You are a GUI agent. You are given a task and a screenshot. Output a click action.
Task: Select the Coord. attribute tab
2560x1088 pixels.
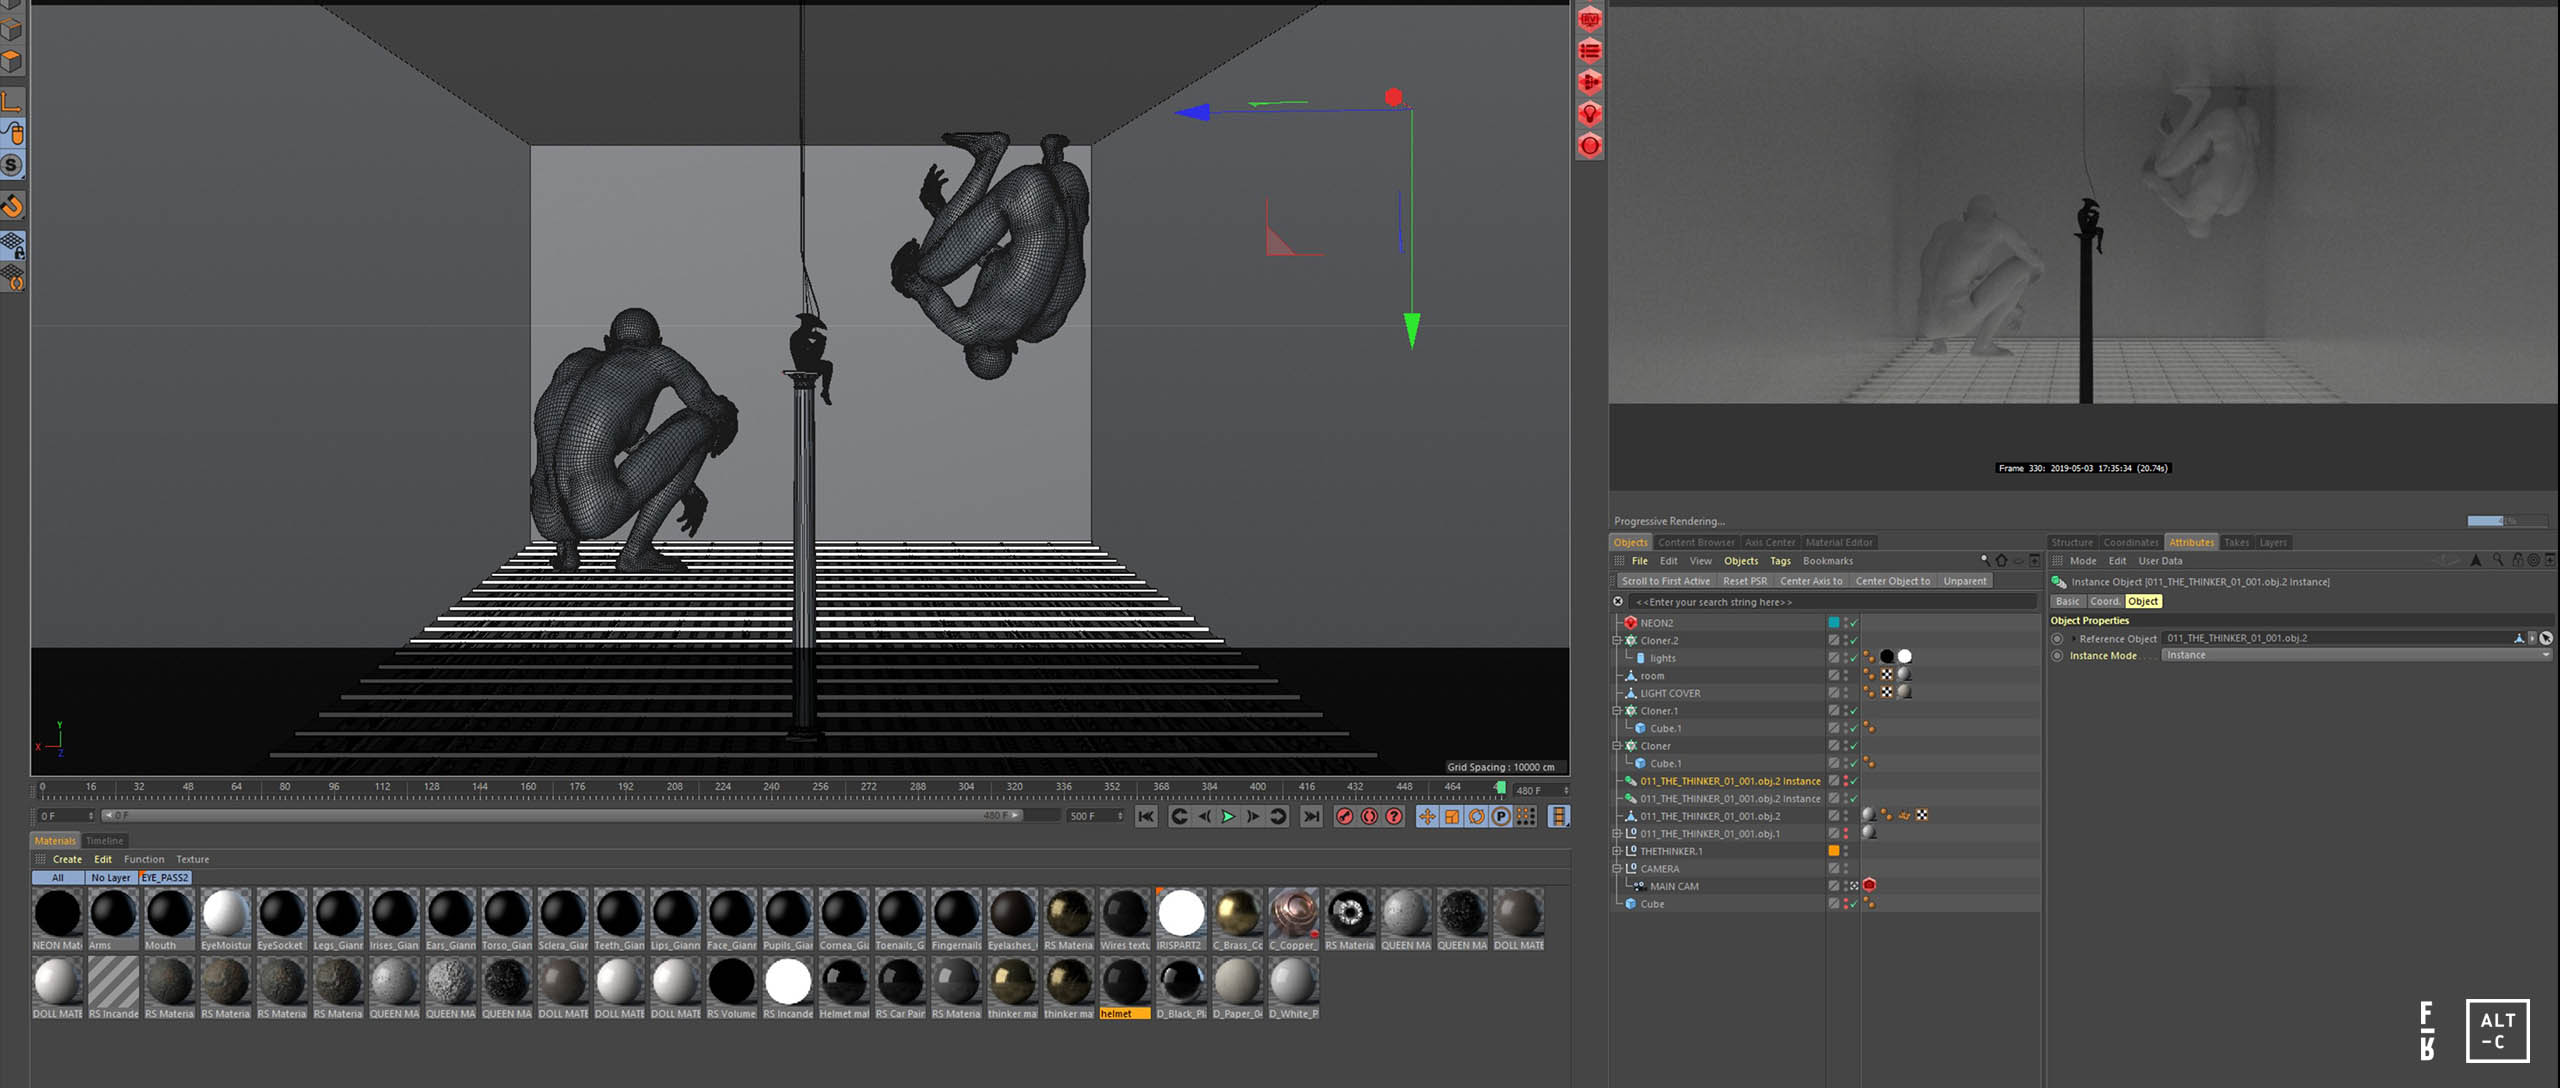(x=2105, y=602)
